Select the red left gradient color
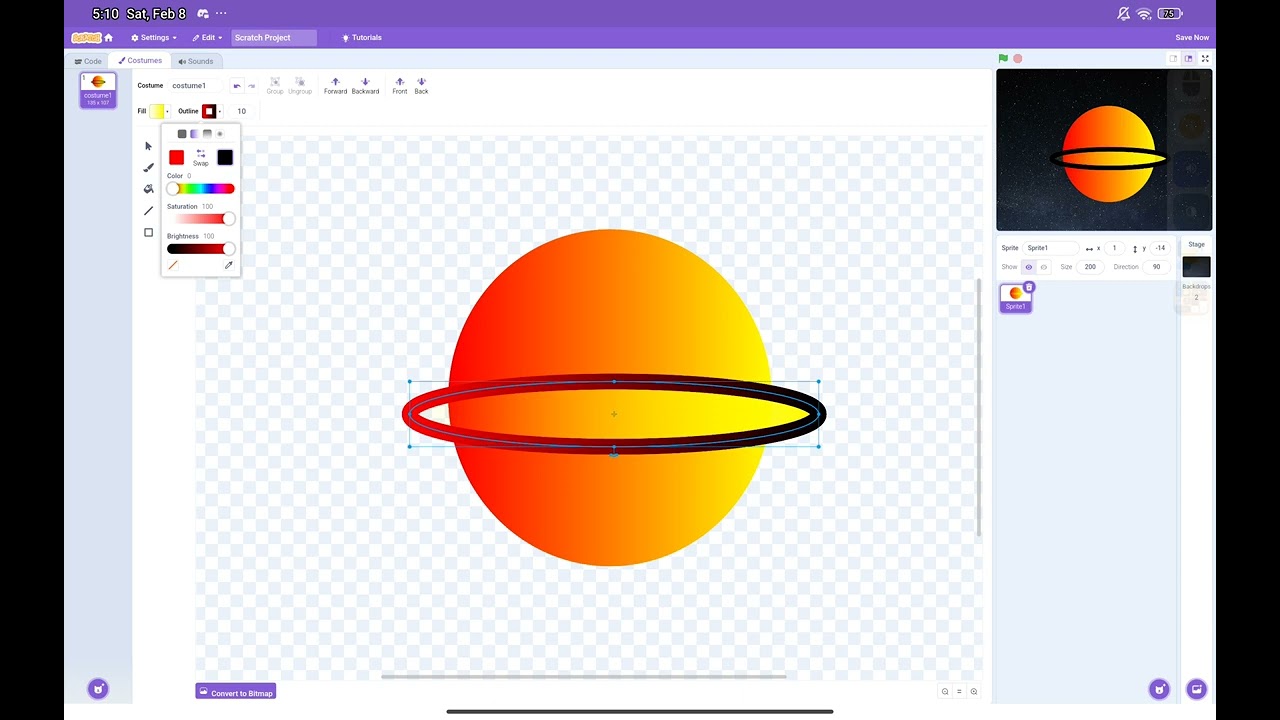Screen dimensions: 1280x720 [177, 157]
